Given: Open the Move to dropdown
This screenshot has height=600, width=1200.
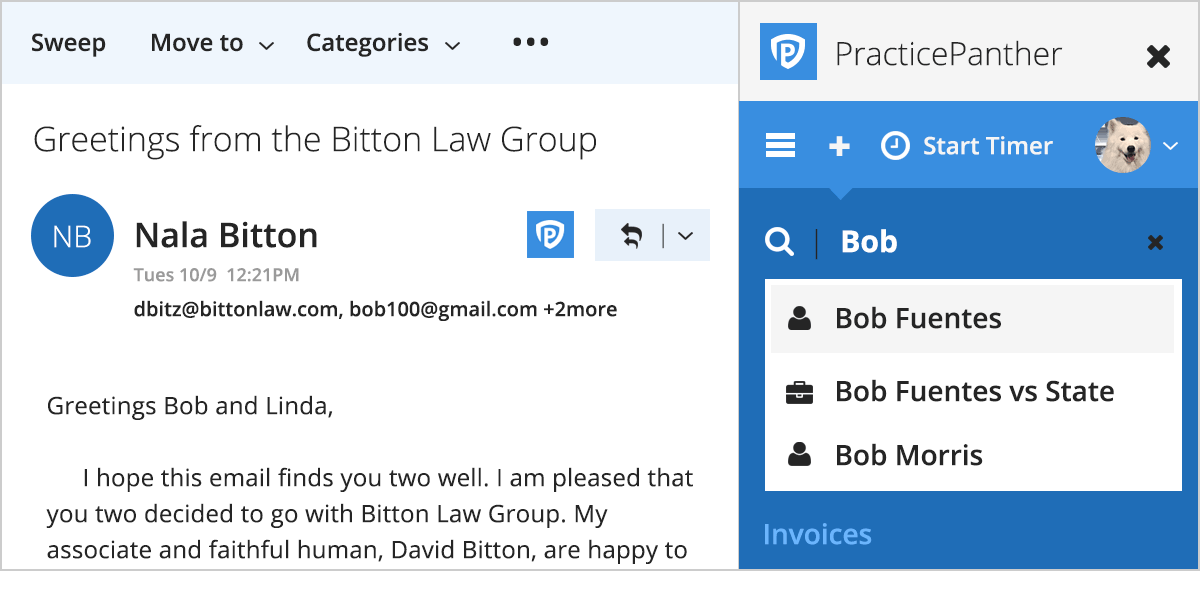Looking at the screenshot, I should click(212, 43).
